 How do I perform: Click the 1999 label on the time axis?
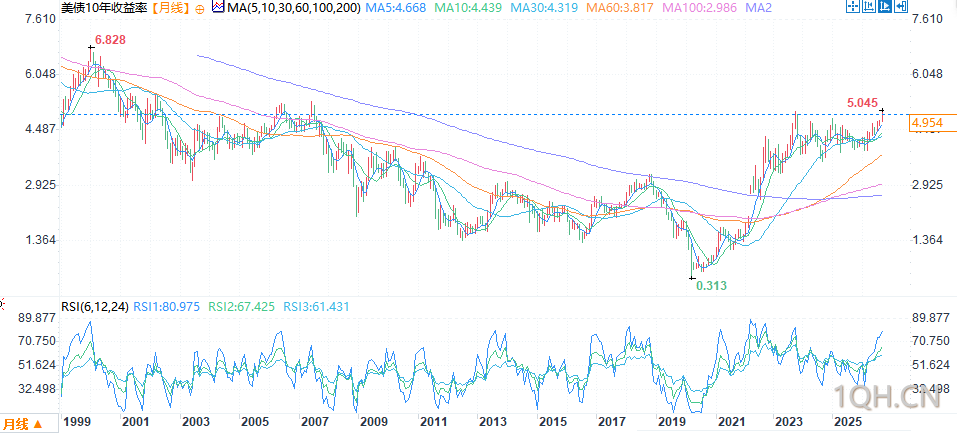76,422
